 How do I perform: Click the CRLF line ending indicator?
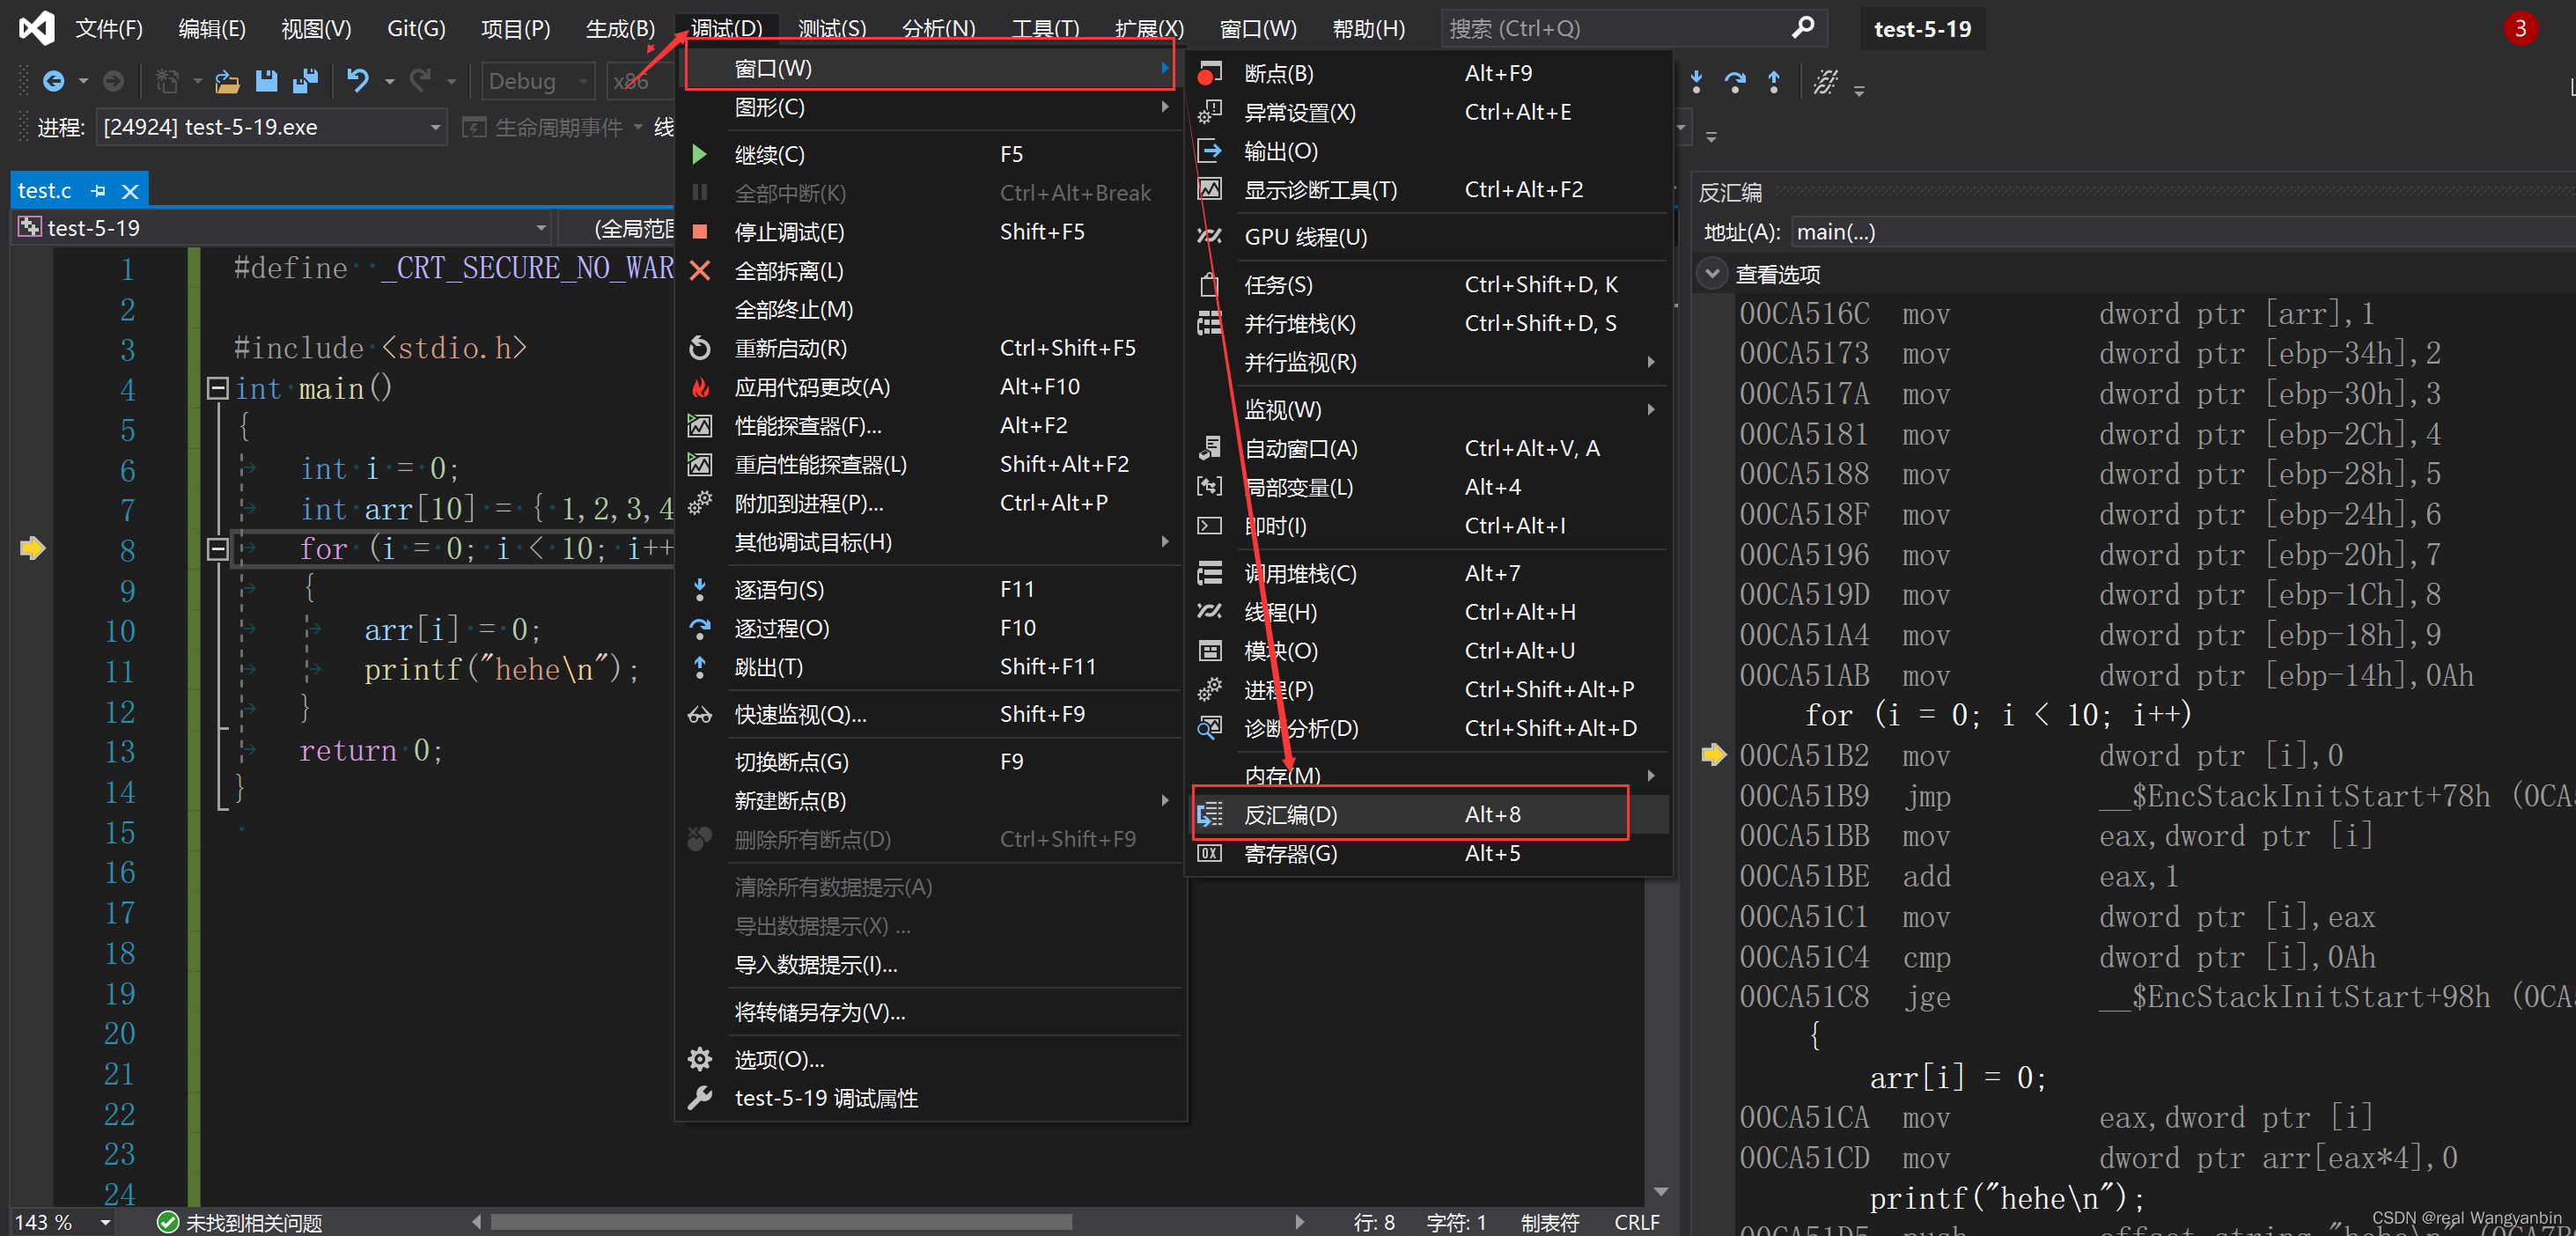click(x=1636, y=1222)
